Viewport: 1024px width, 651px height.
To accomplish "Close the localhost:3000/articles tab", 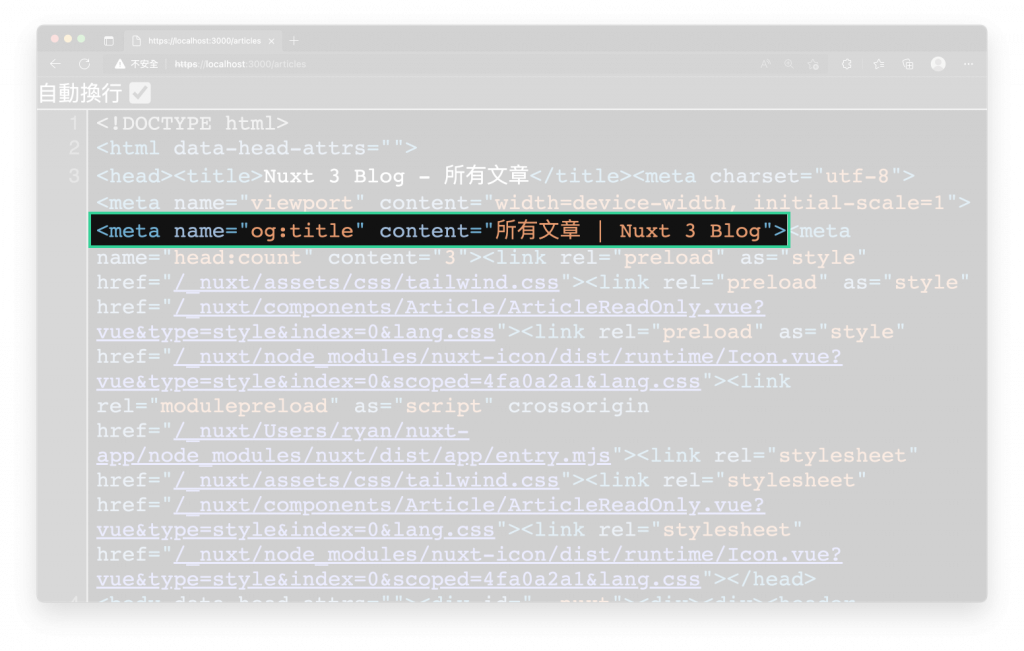I will point(272,41).
